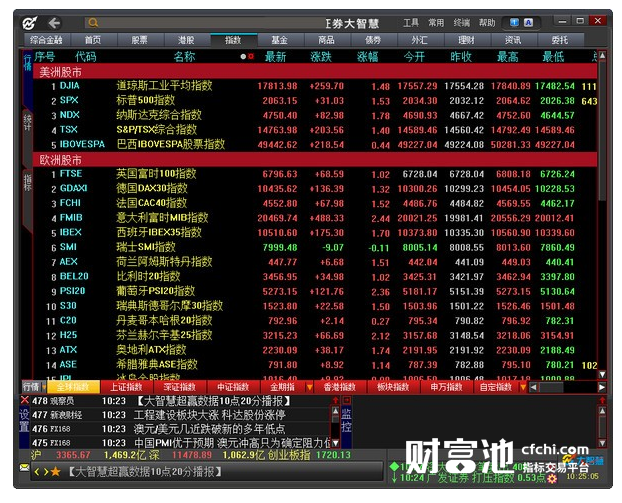622x503 pixels.
Task: Select the 申万指数 bottom tab
Action: (446, 387)
